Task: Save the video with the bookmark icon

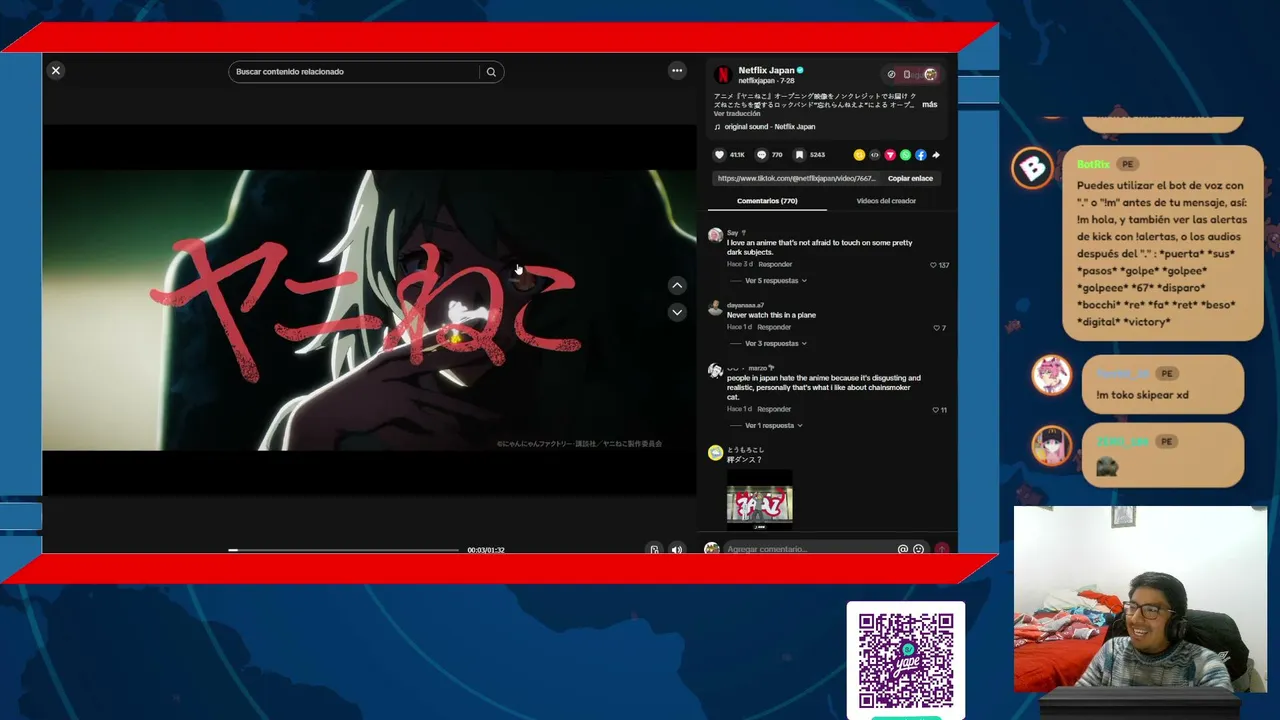Action: click(799, 155)
